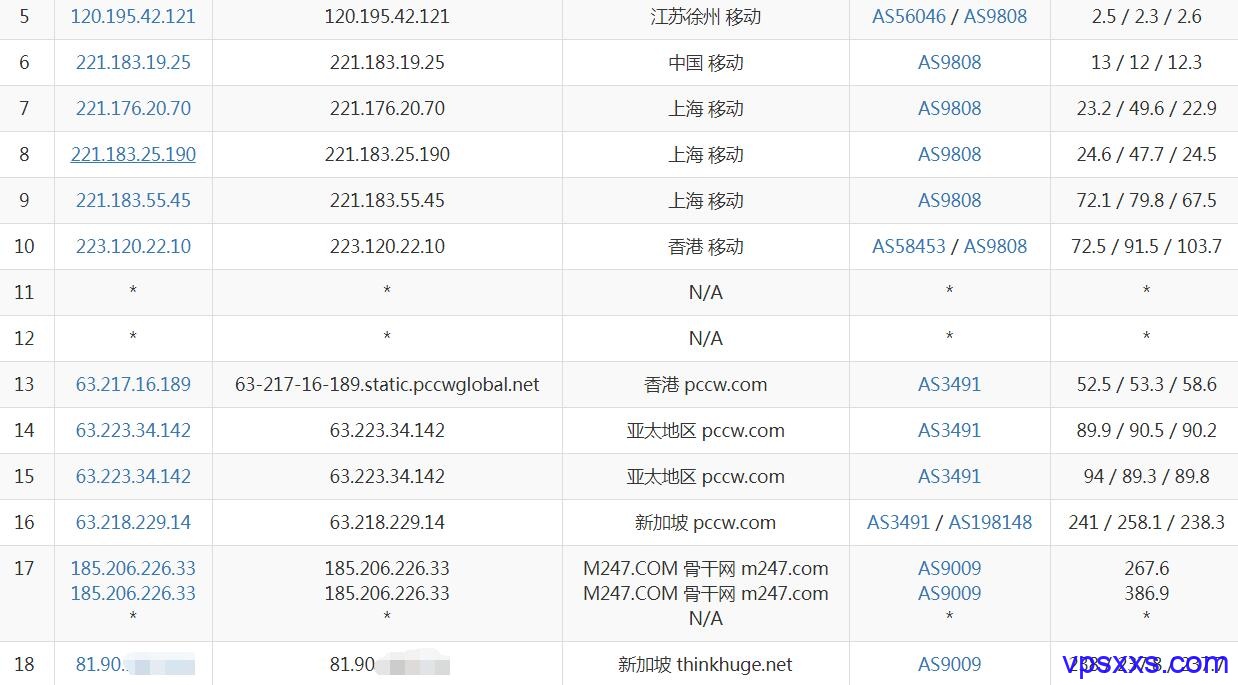Open AS9808 link in row 6
This screenshot has height=685, width=1238.
(x=949, y=62)
